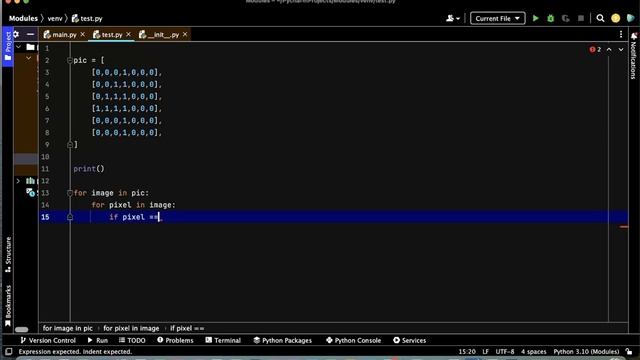
Task: Close the test.py tab
Action: click(129, 35)
